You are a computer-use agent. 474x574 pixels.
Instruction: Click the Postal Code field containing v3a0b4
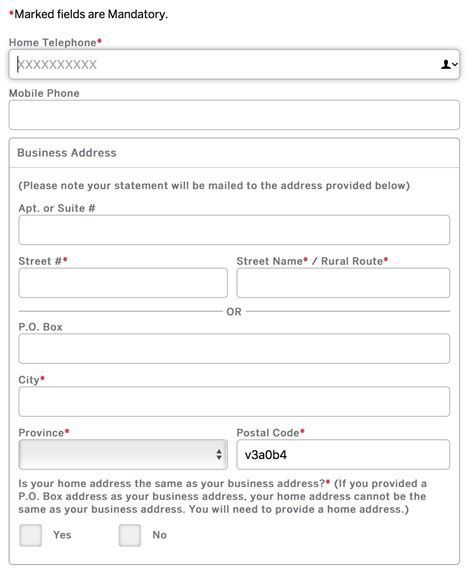tap(343, 454)
